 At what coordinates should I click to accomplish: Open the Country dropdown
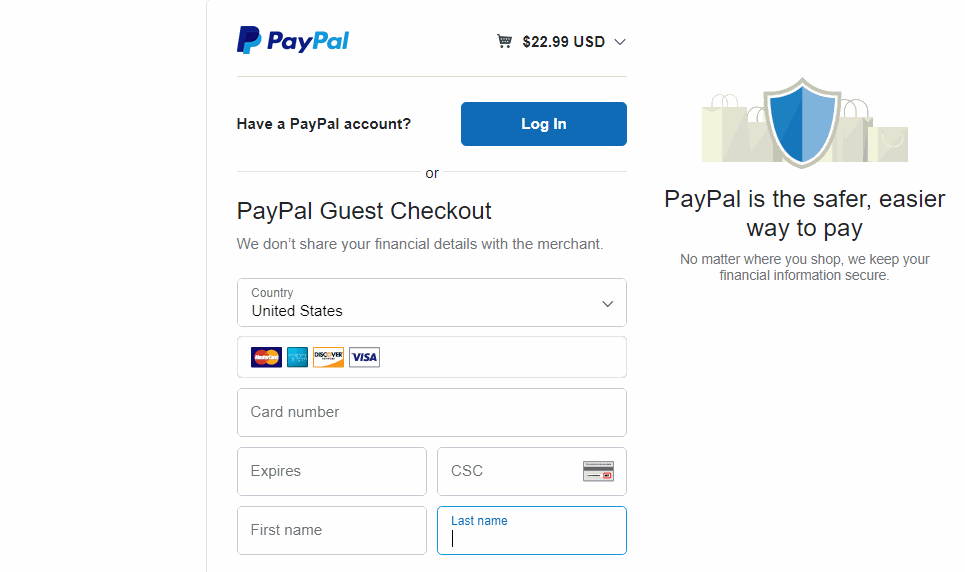[432, 302]
